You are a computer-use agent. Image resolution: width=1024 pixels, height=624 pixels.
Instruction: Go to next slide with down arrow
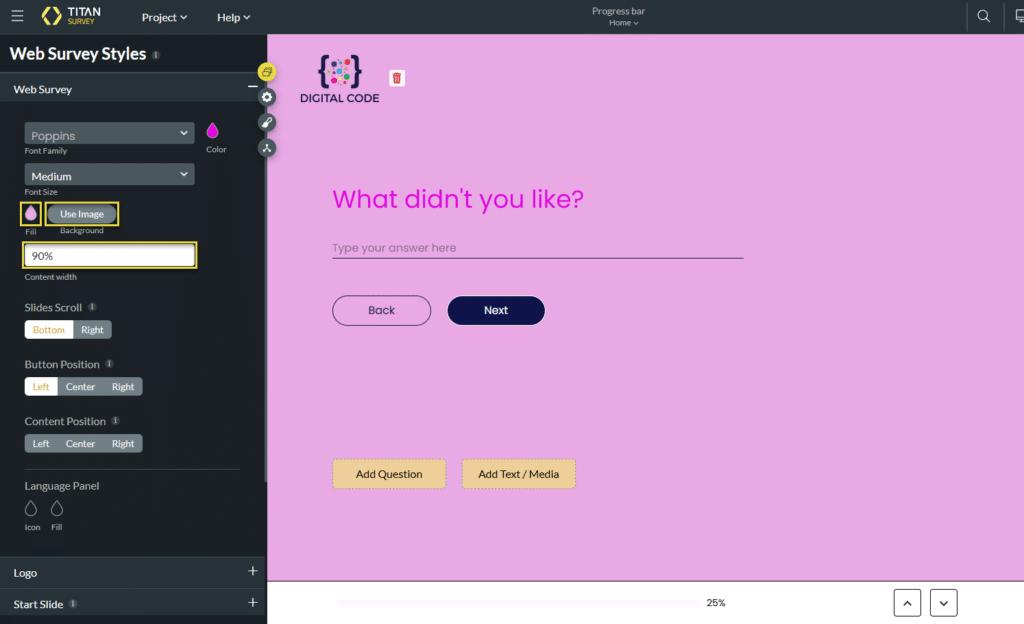(944, 603)
